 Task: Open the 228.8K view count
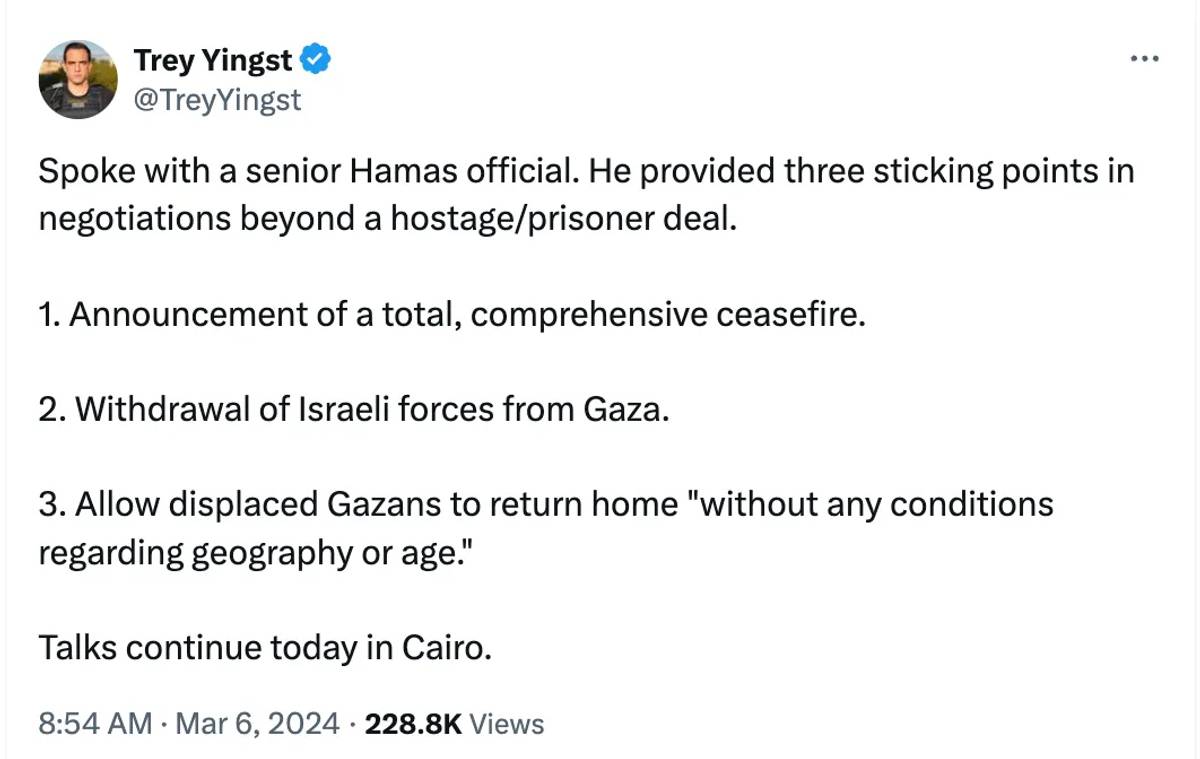click(413, 723)
